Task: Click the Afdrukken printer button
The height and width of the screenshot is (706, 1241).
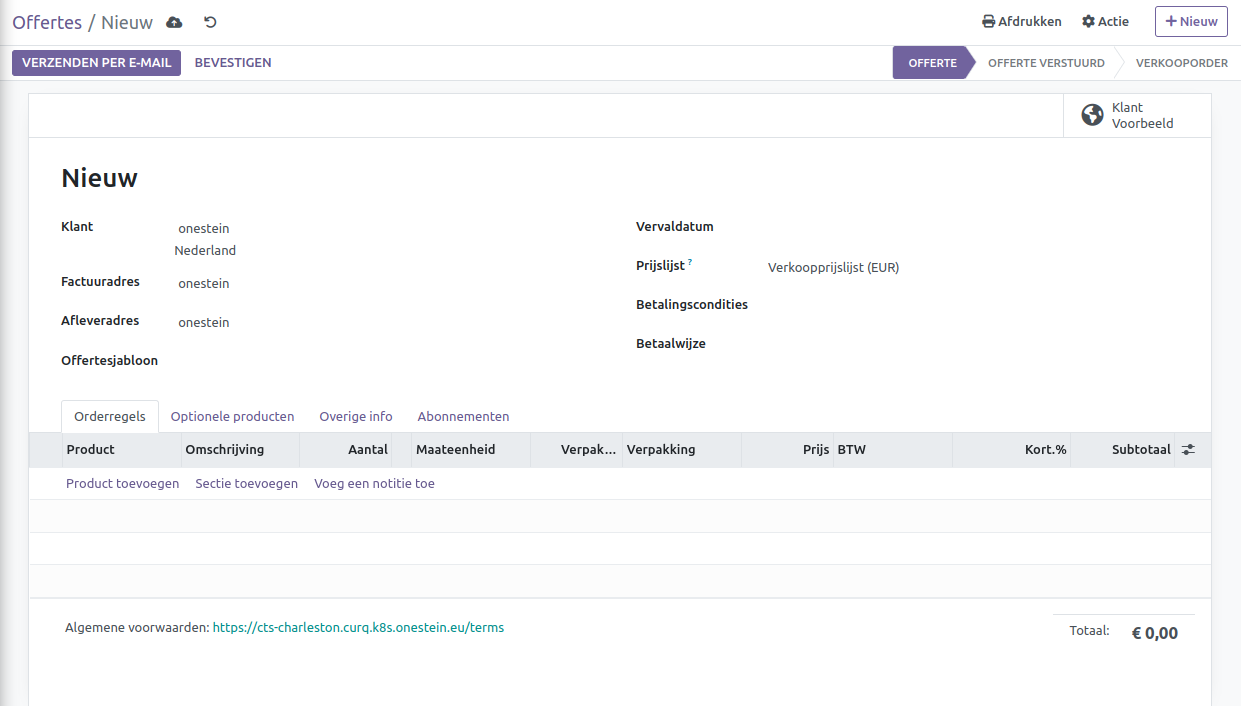Action: click(x=1021, y=21)
